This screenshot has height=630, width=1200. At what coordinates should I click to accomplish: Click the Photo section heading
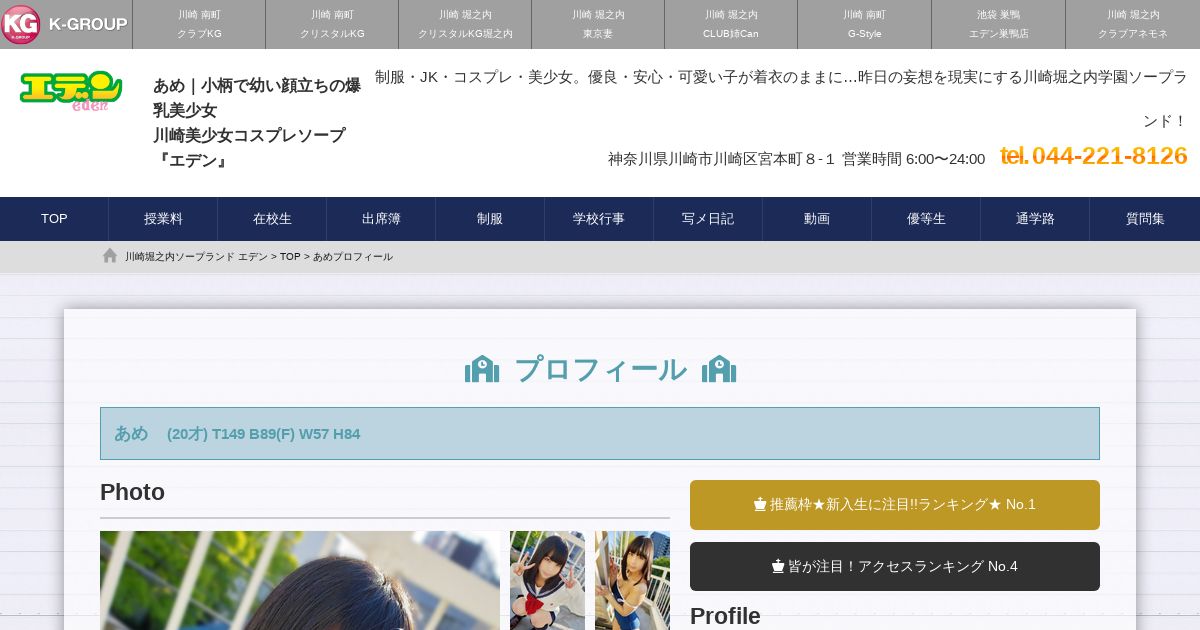coord(132,492)
